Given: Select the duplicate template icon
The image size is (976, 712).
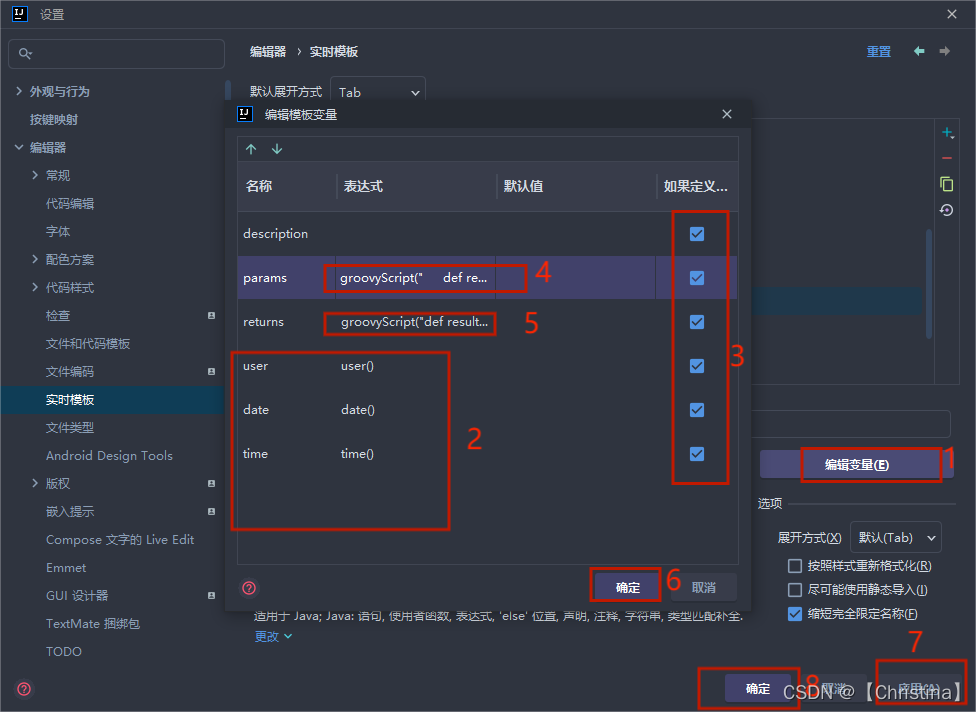Looking at the screenshot, I should tap(948, 184).
